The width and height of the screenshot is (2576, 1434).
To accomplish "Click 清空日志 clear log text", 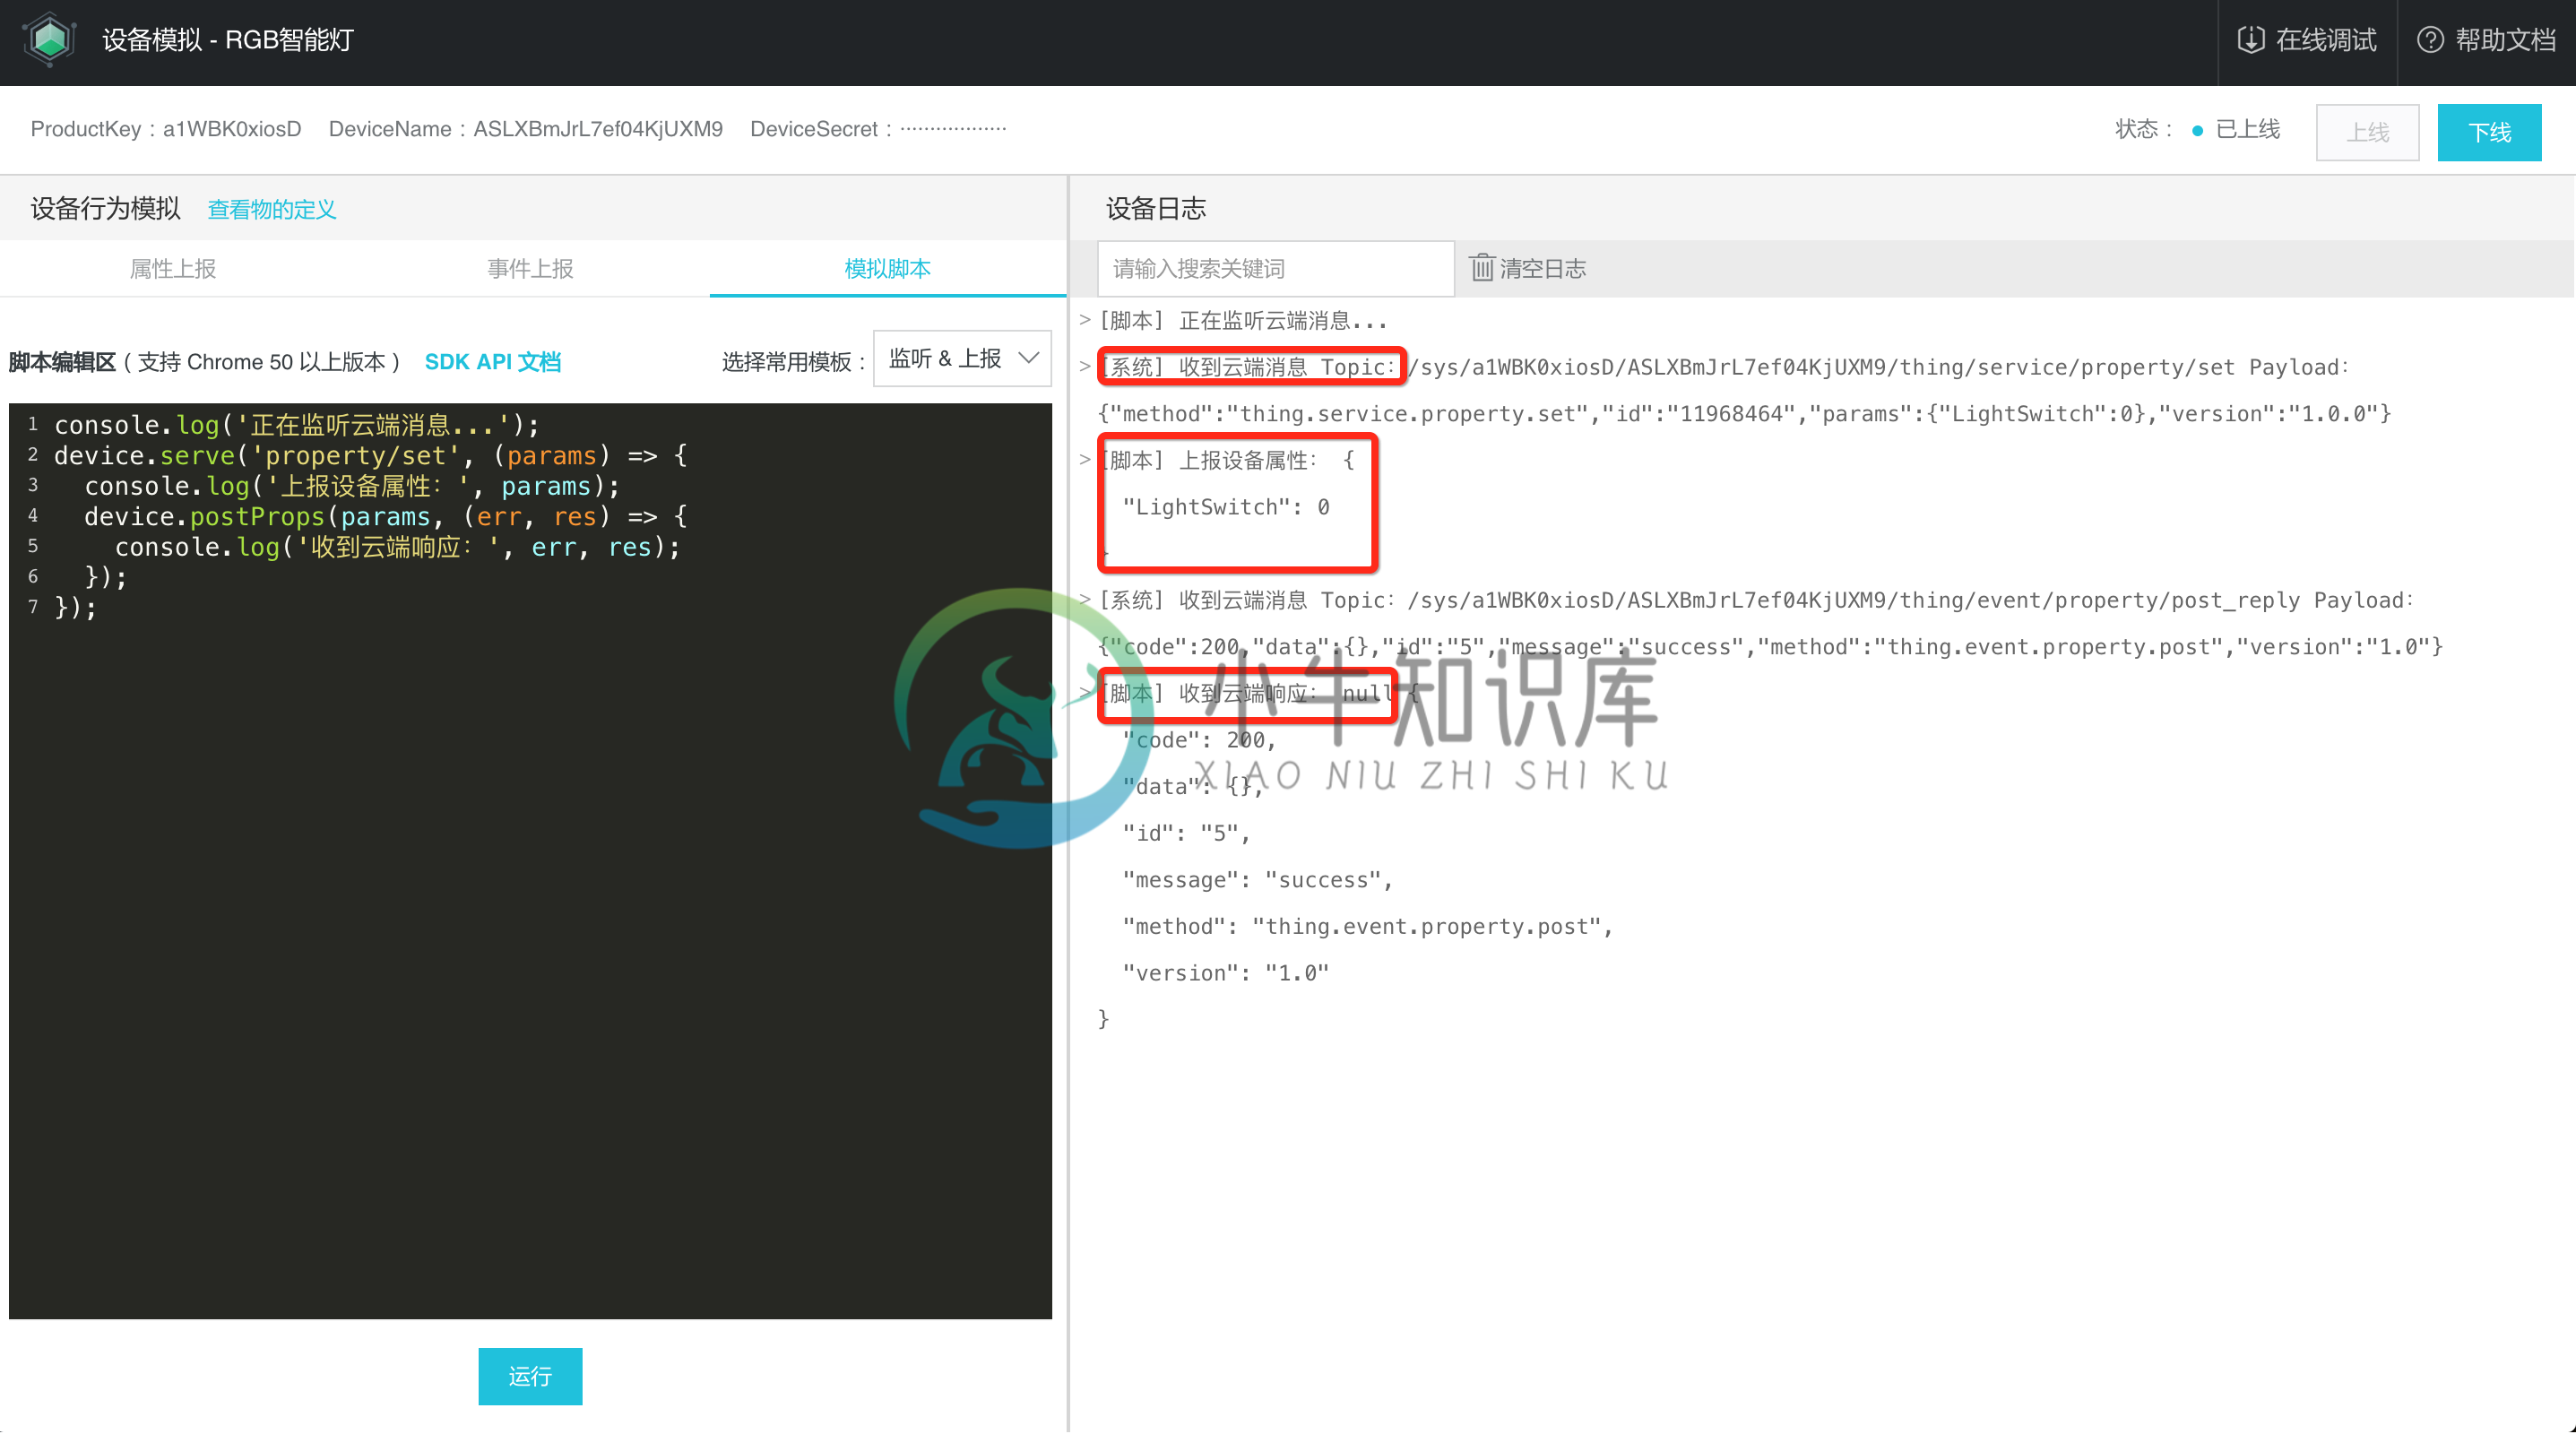I will (x=1543, y=268).
